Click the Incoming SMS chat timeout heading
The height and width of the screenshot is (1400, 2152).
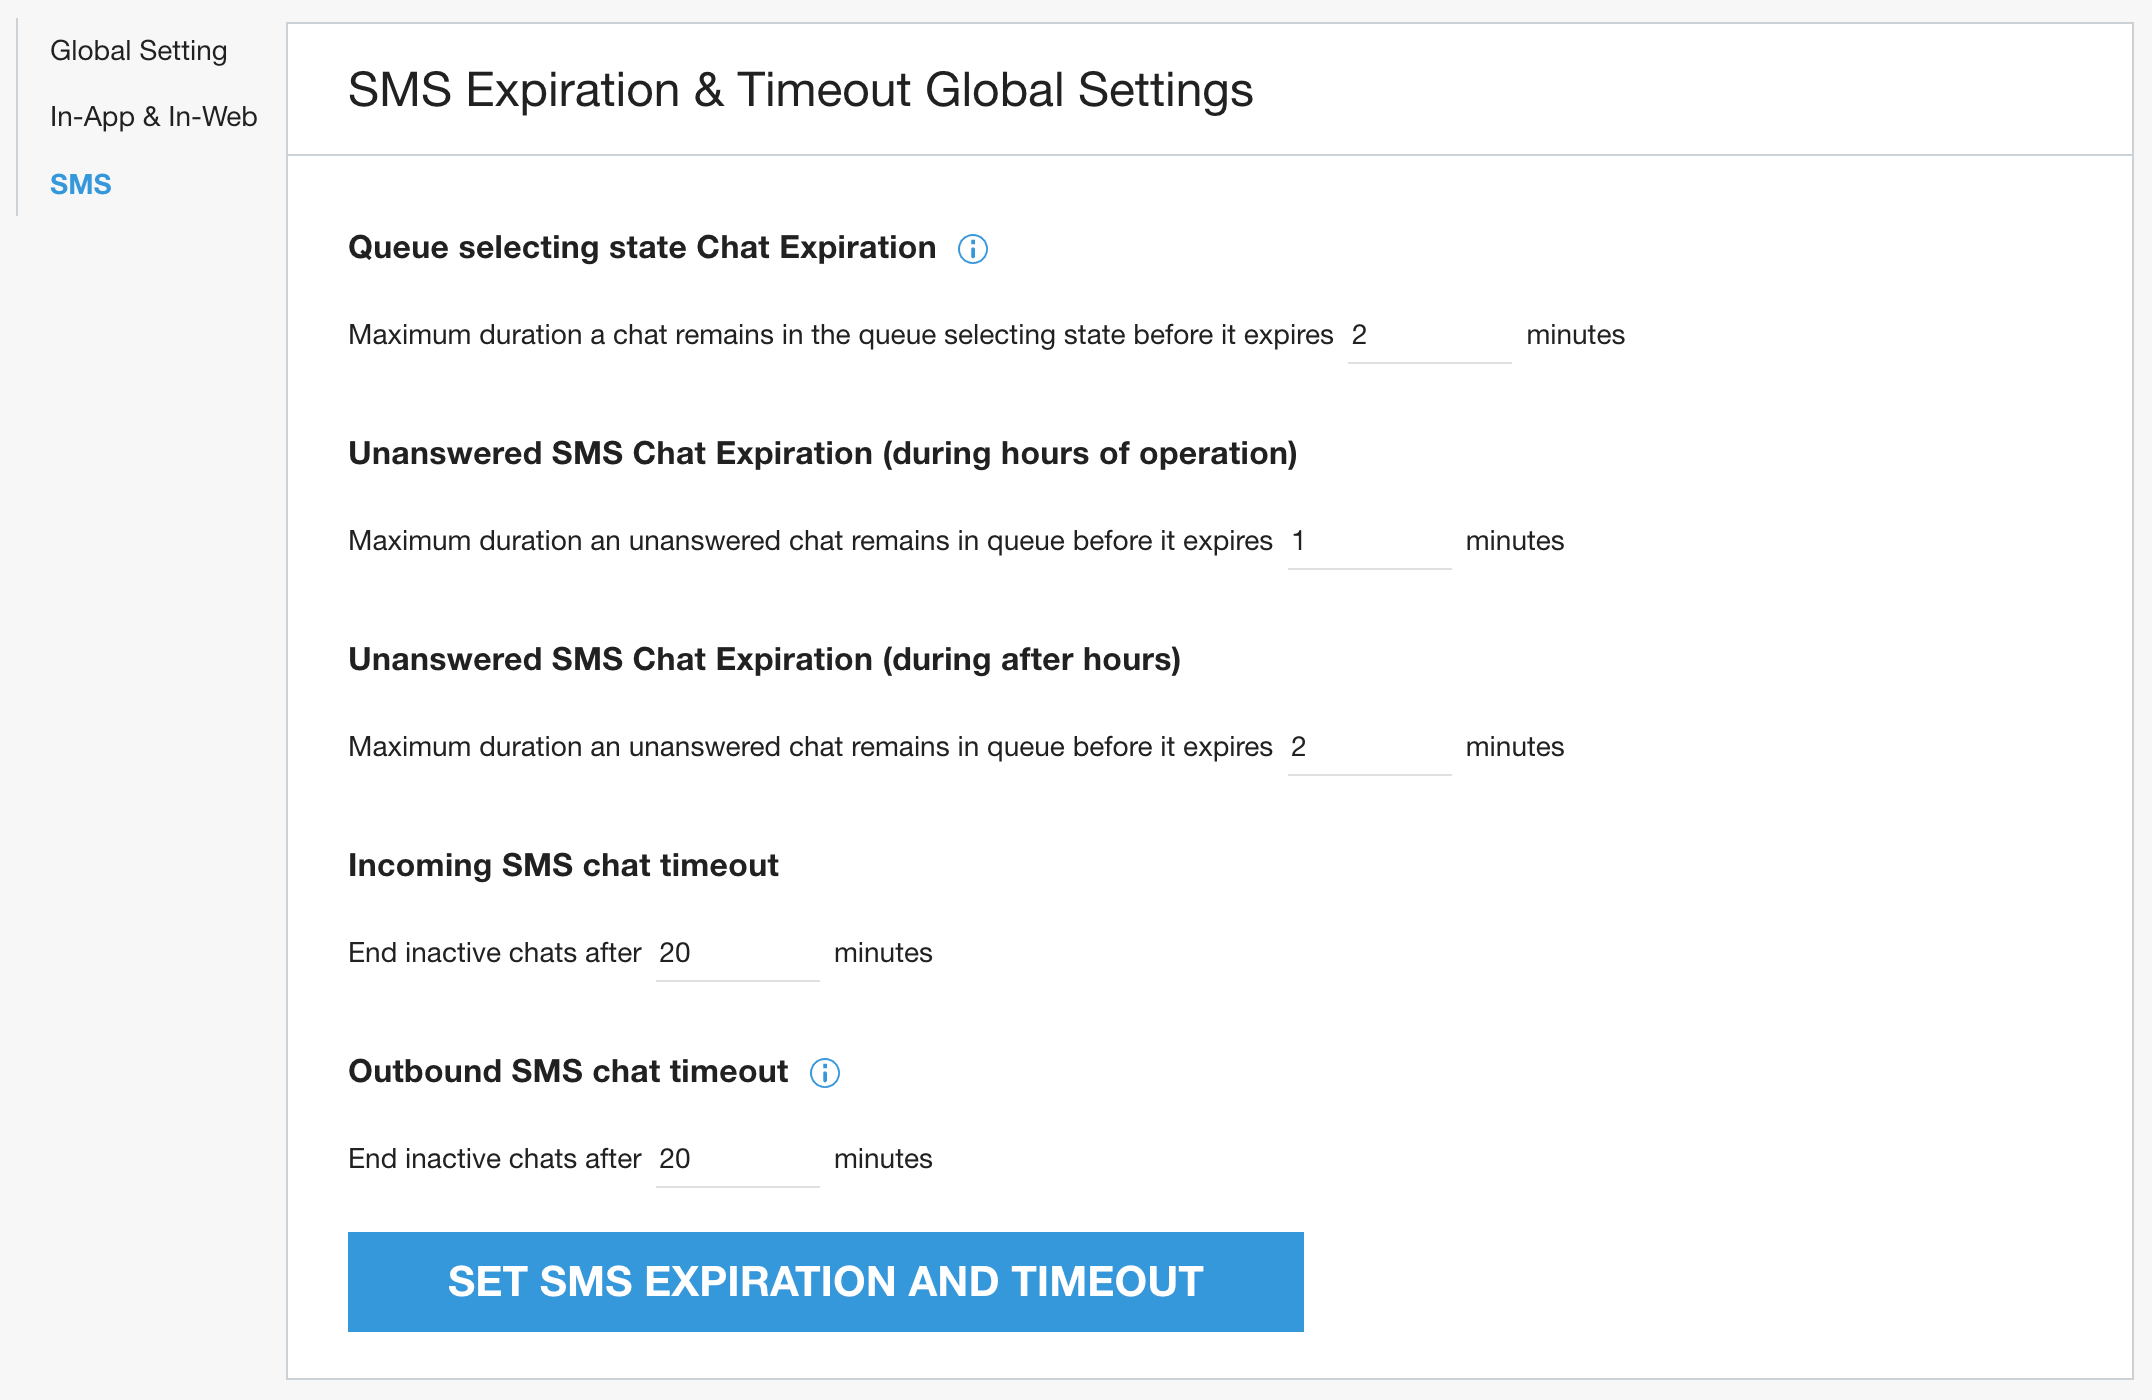(x=562, y=866)
